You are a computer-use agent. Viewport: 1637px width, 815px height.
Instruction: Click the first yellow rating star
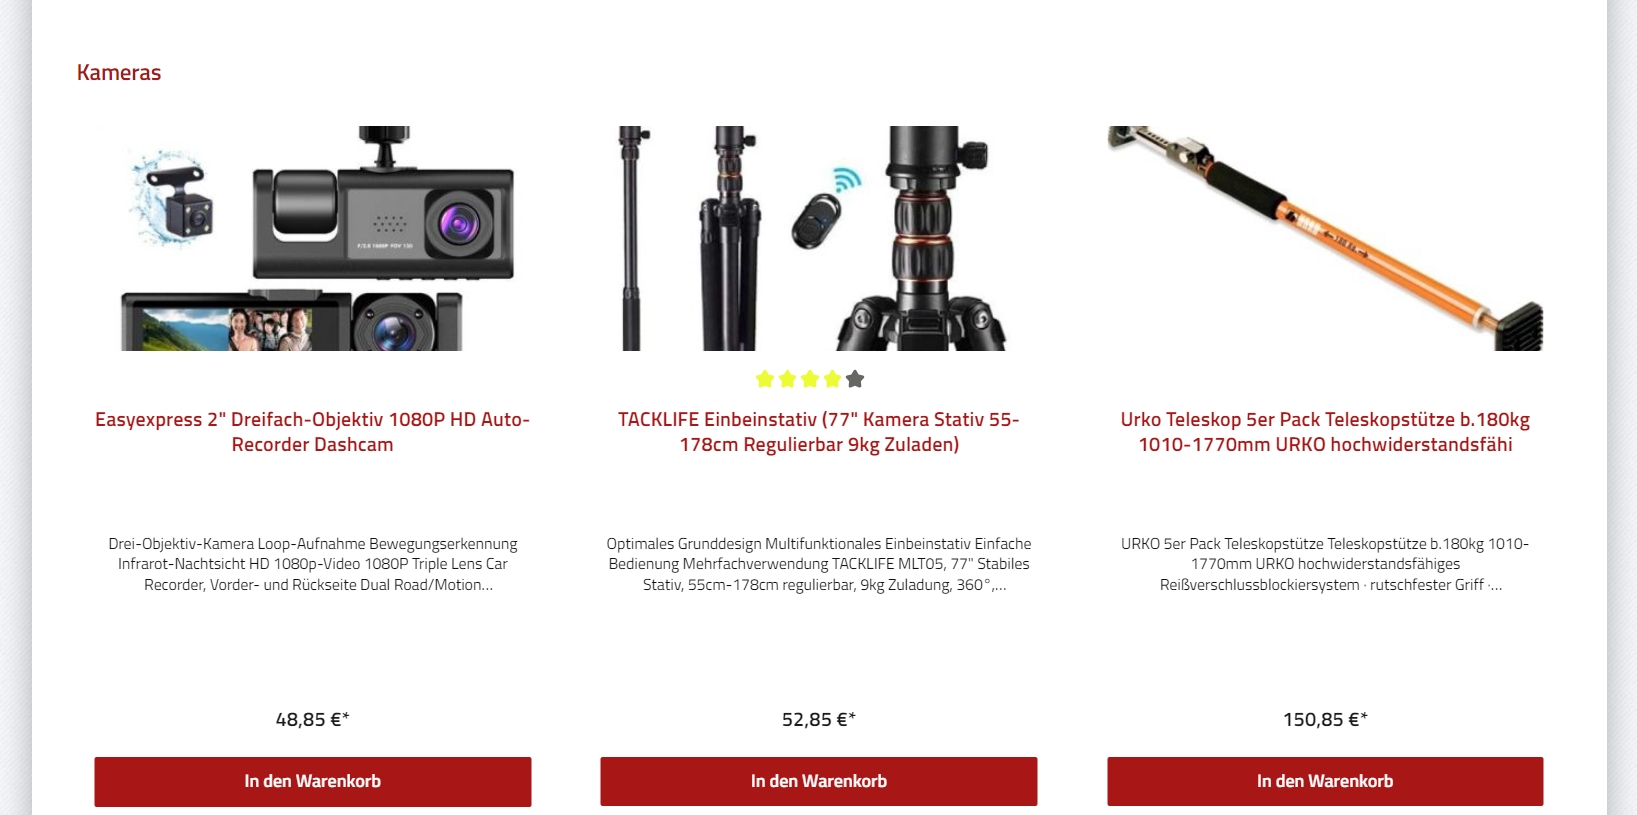click(x=765, y=379)
